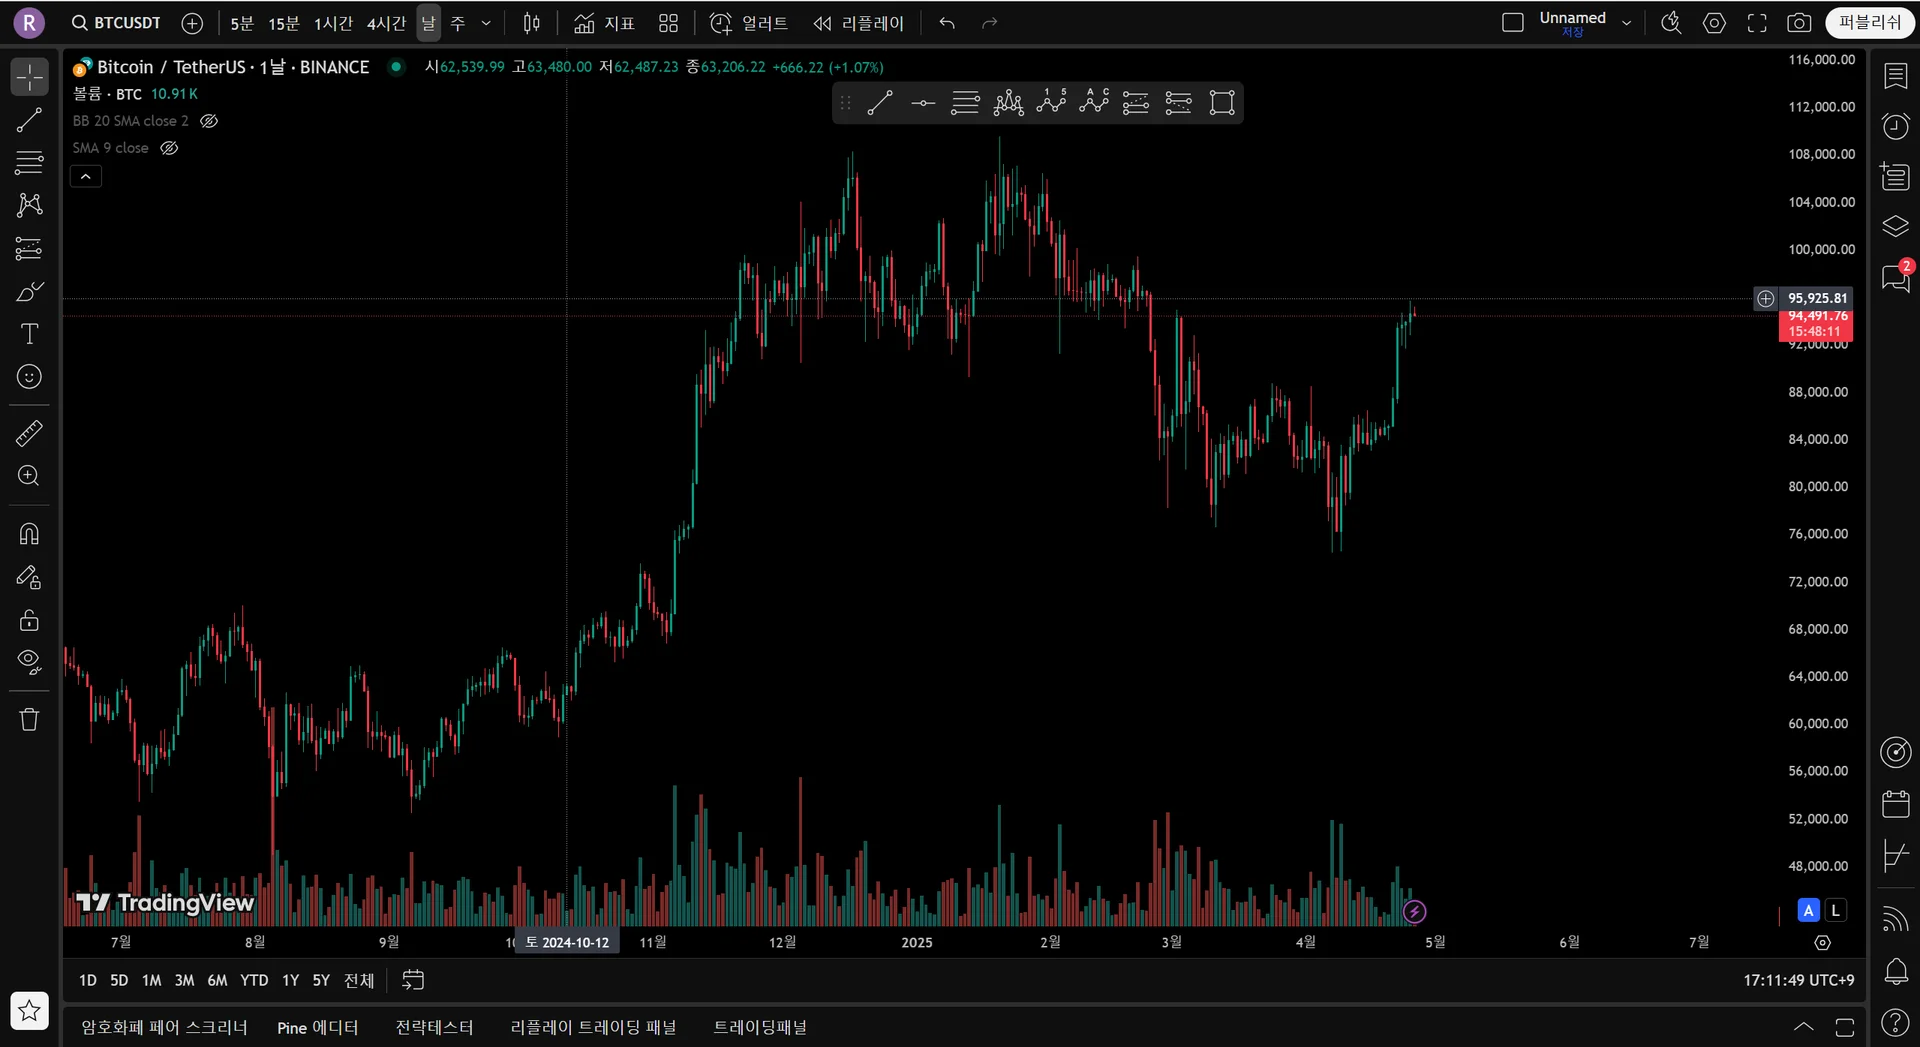This screenshot has width=1920, height=1047.
Task: Pick the rectangle shape in floating toolbar
Action: click(x=1222, y=103)
